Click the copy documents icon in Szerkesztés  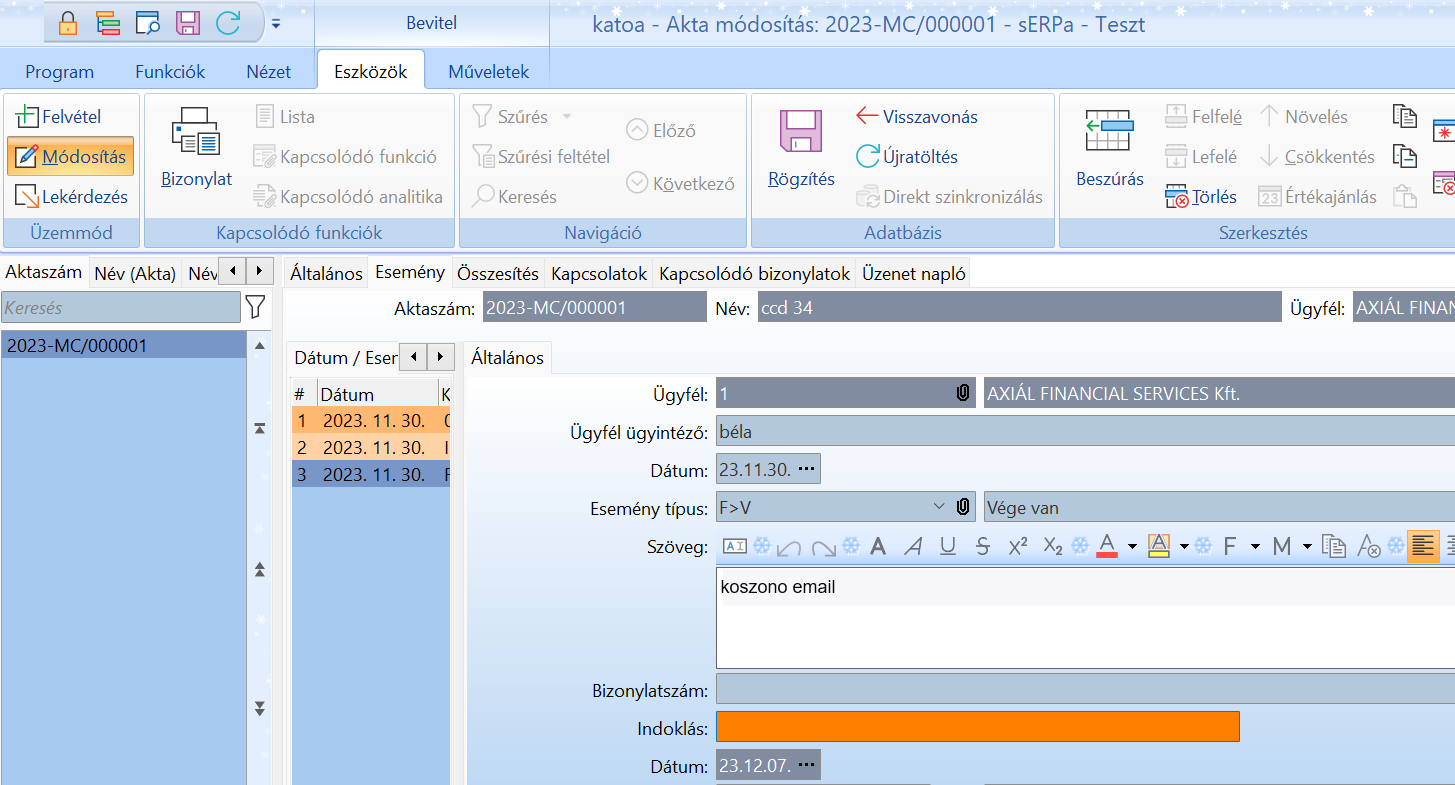point(1405,116)
